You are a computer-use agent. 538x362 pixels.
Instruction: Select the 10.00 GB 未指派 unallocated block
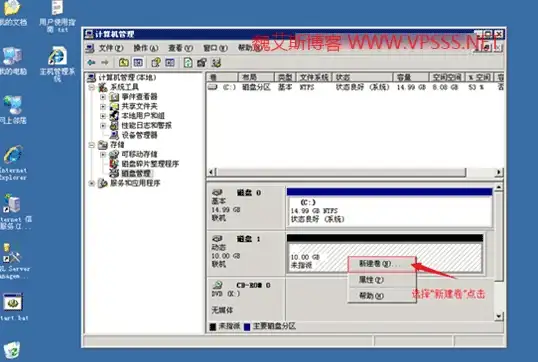tap(385, 254)
